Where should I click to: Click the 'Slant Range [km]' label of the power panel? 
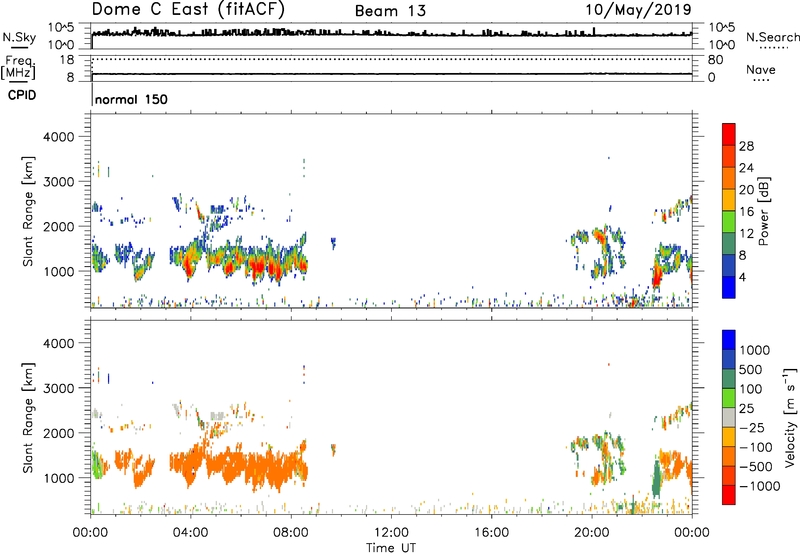29,211
